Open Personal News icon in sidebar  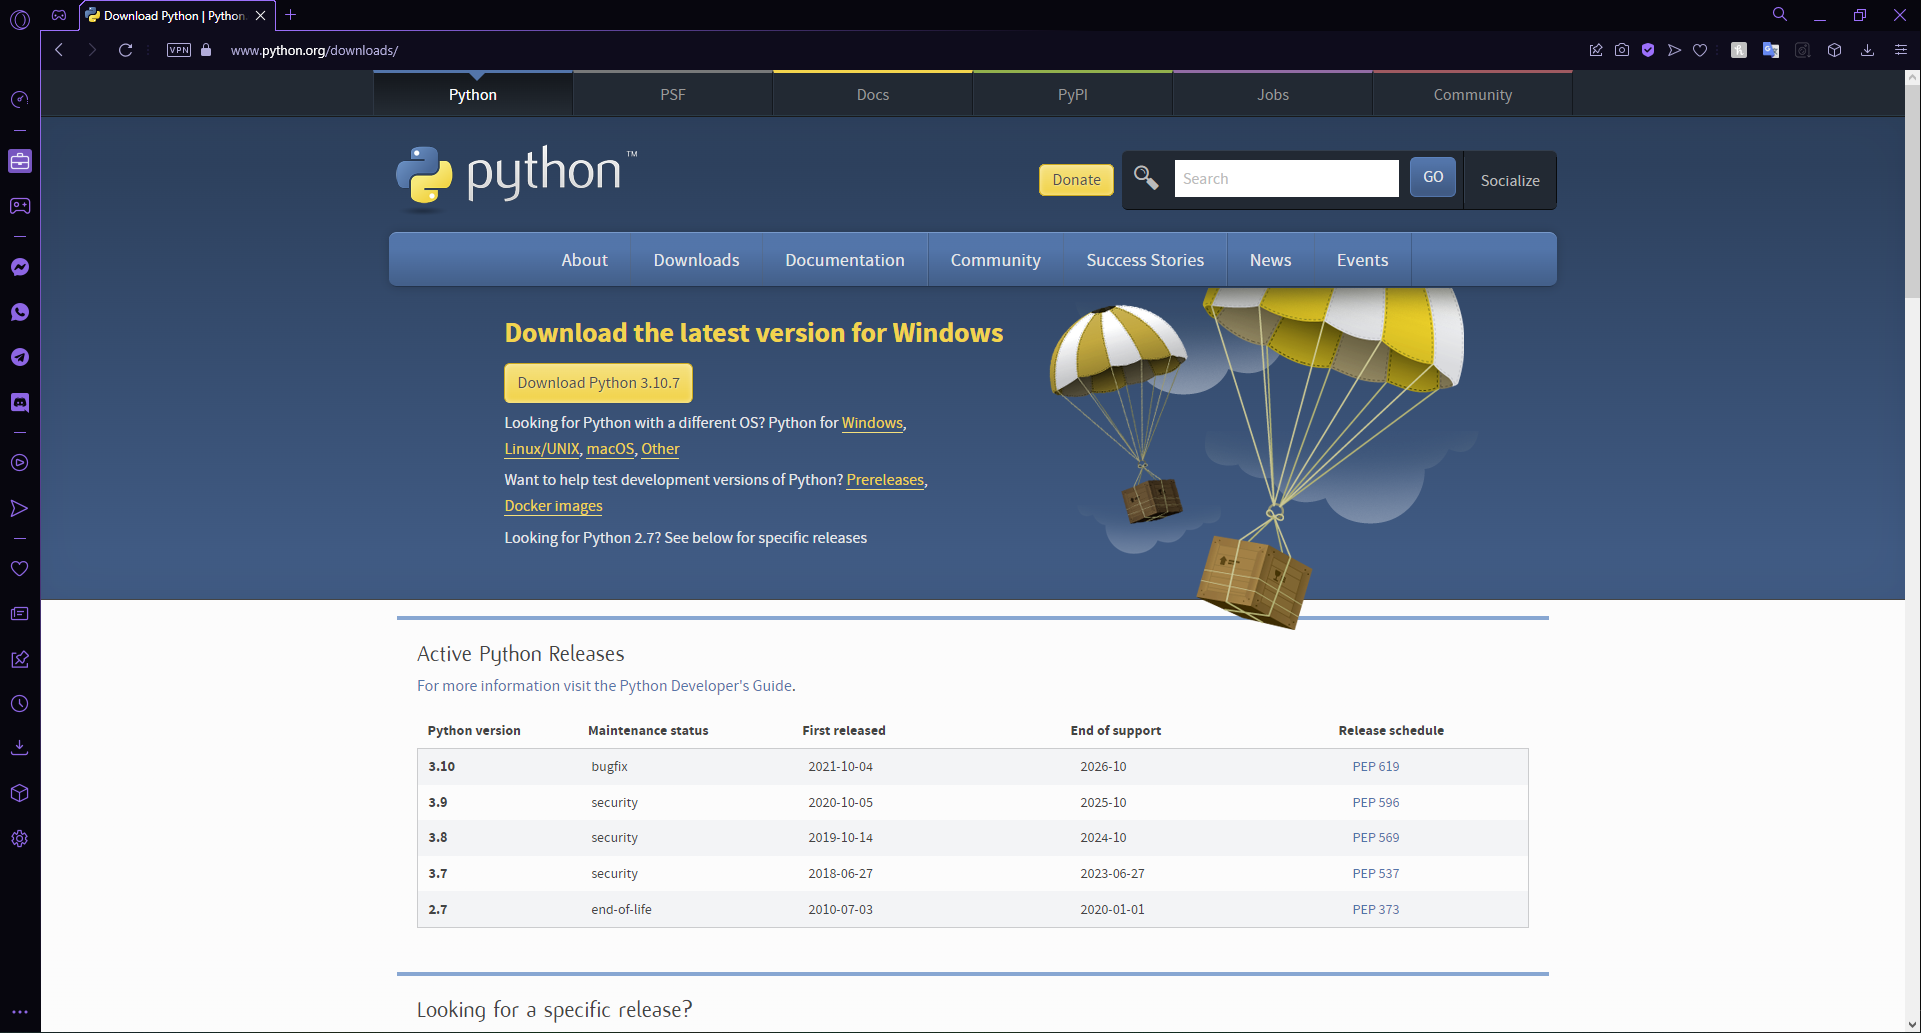pyautogui.click(x=20, y=614)
